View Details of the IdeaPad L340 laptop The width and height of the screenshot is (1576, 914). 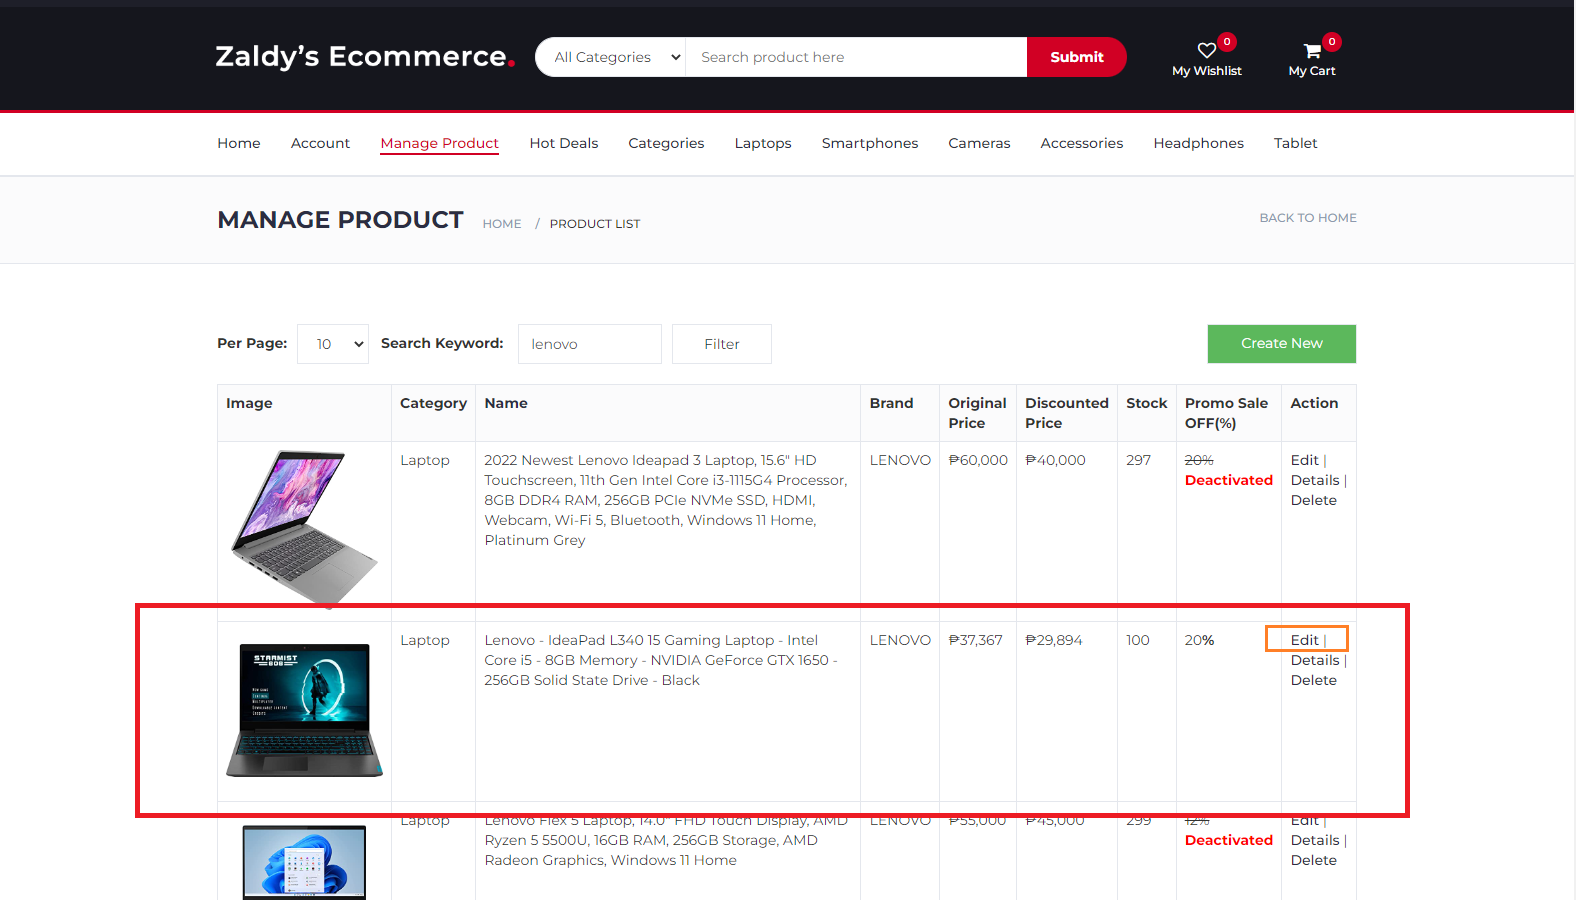(1315, 660)
